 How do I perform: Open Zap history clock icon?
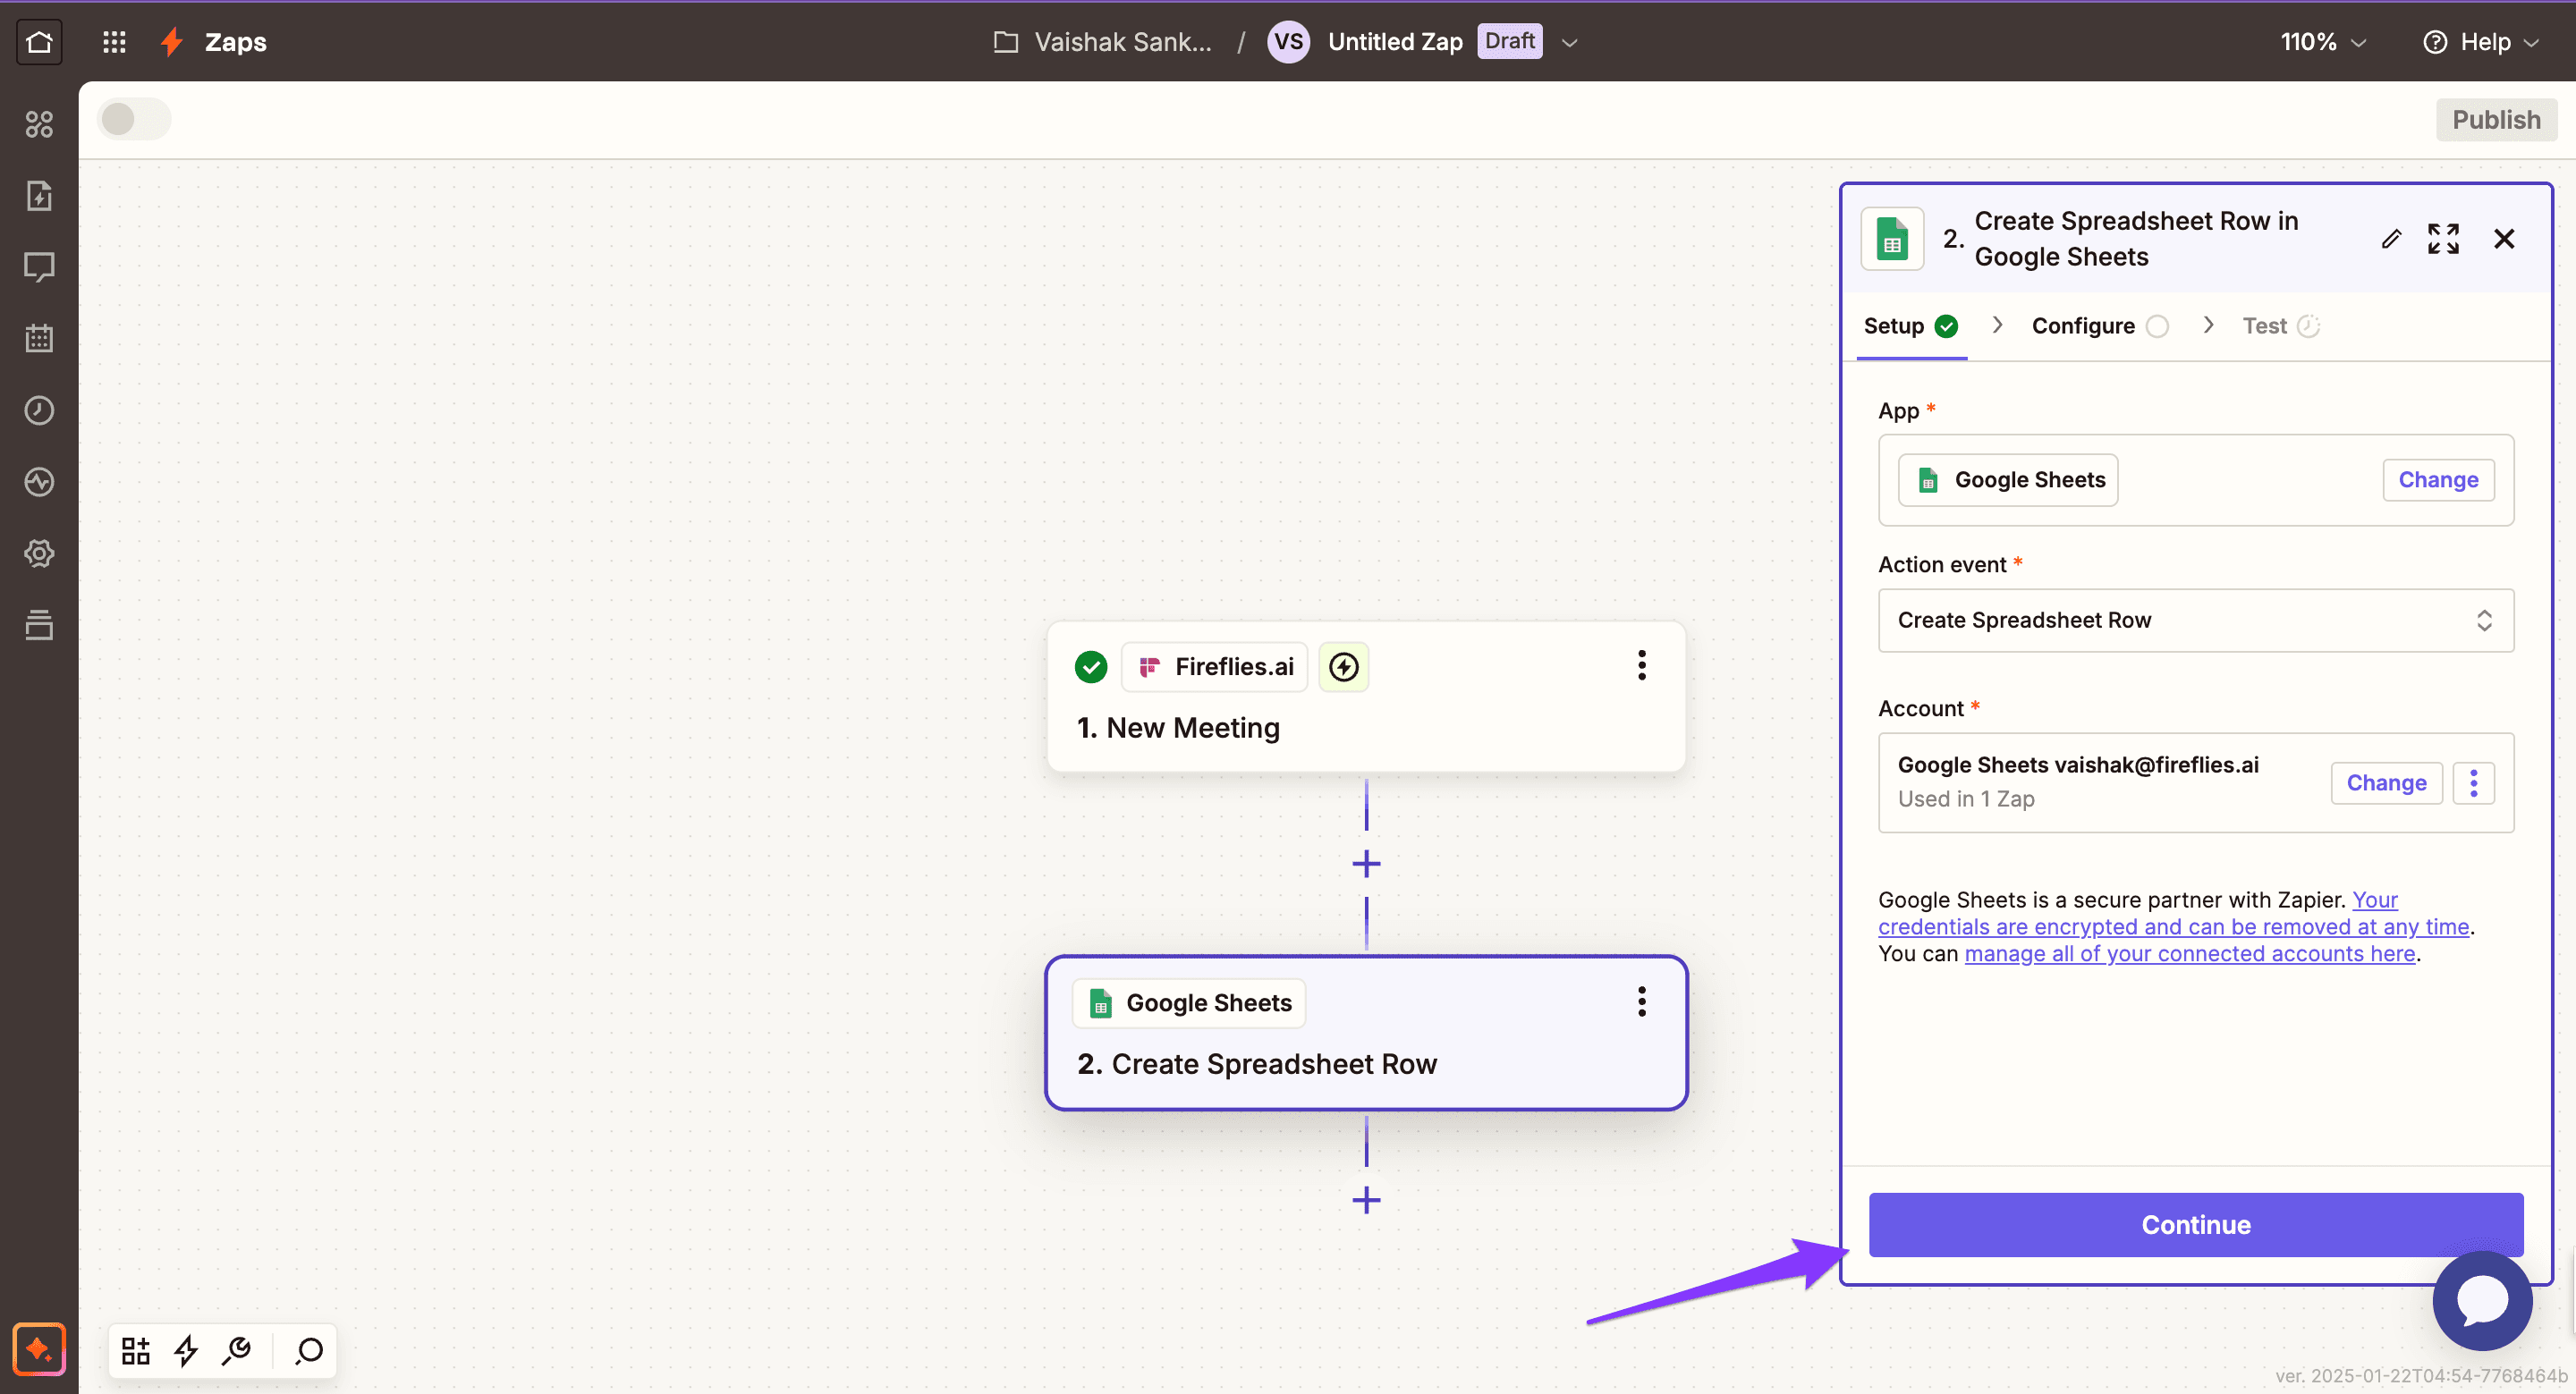39,410
